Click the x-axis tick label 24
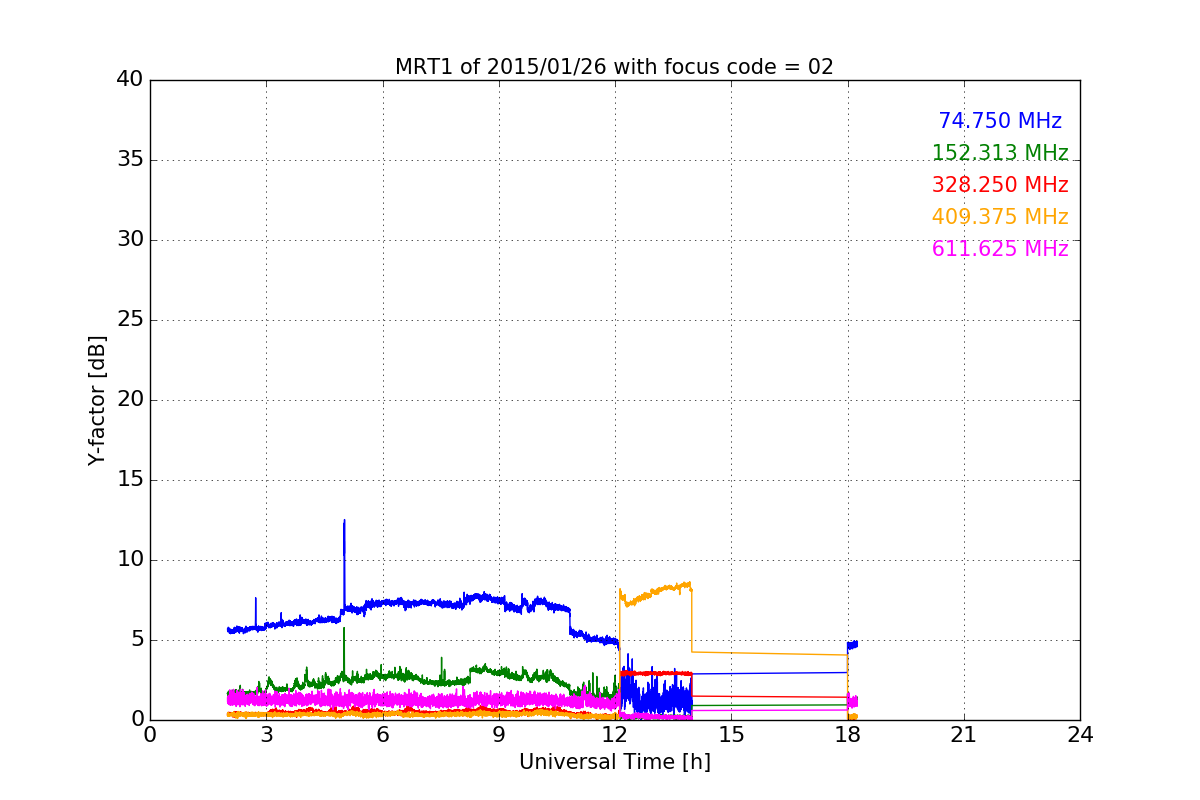The image size is (1200, 800). pyautogui.click(x=1080, y=735)
